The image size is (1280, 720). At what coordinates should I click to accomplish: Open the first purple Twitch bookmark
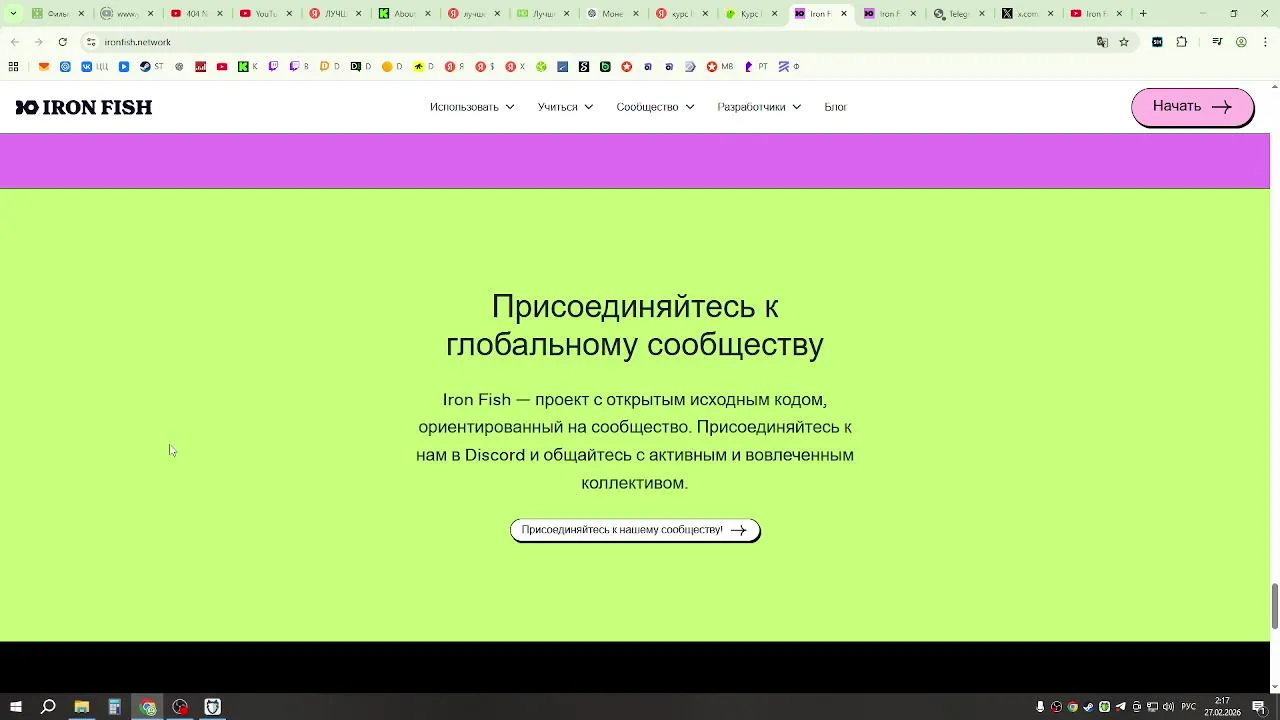(x=273, y=67)
